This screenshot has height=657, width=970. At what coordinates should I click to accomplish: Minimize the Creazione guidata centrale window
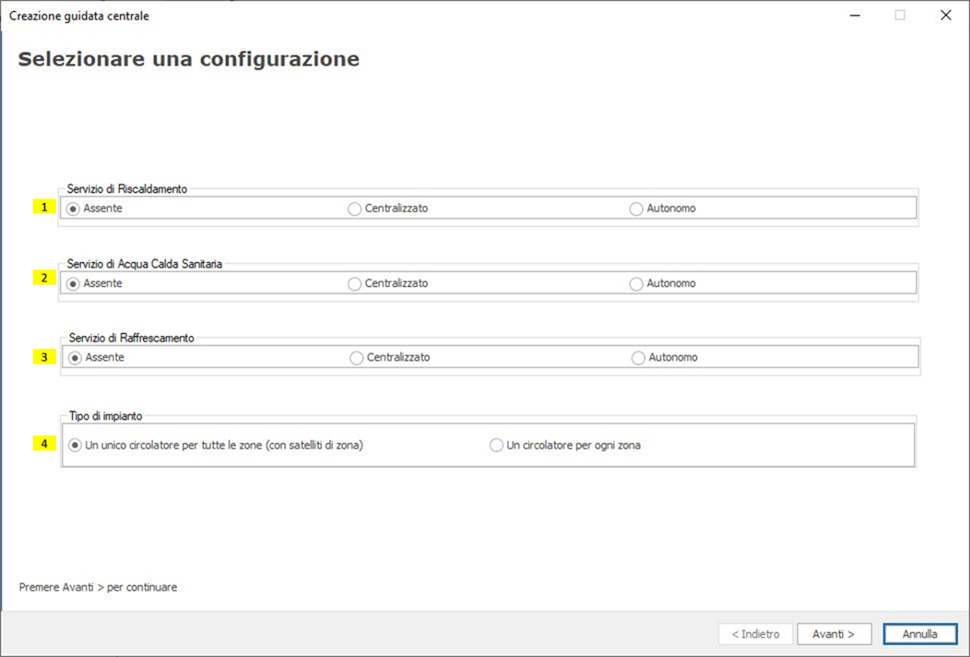(855, 15)
